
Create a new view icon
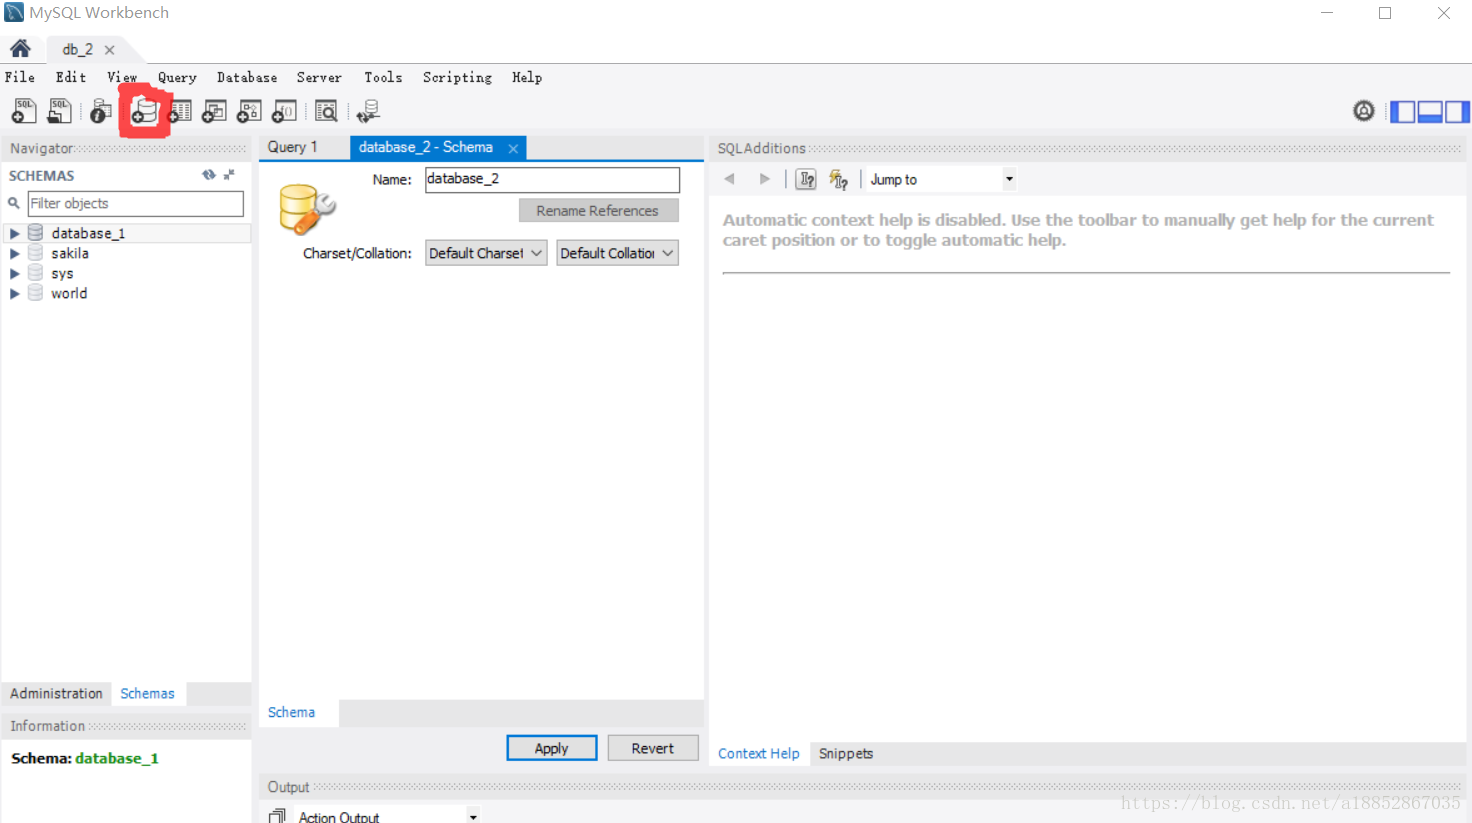pyautogui.click(x=214, y=111)
